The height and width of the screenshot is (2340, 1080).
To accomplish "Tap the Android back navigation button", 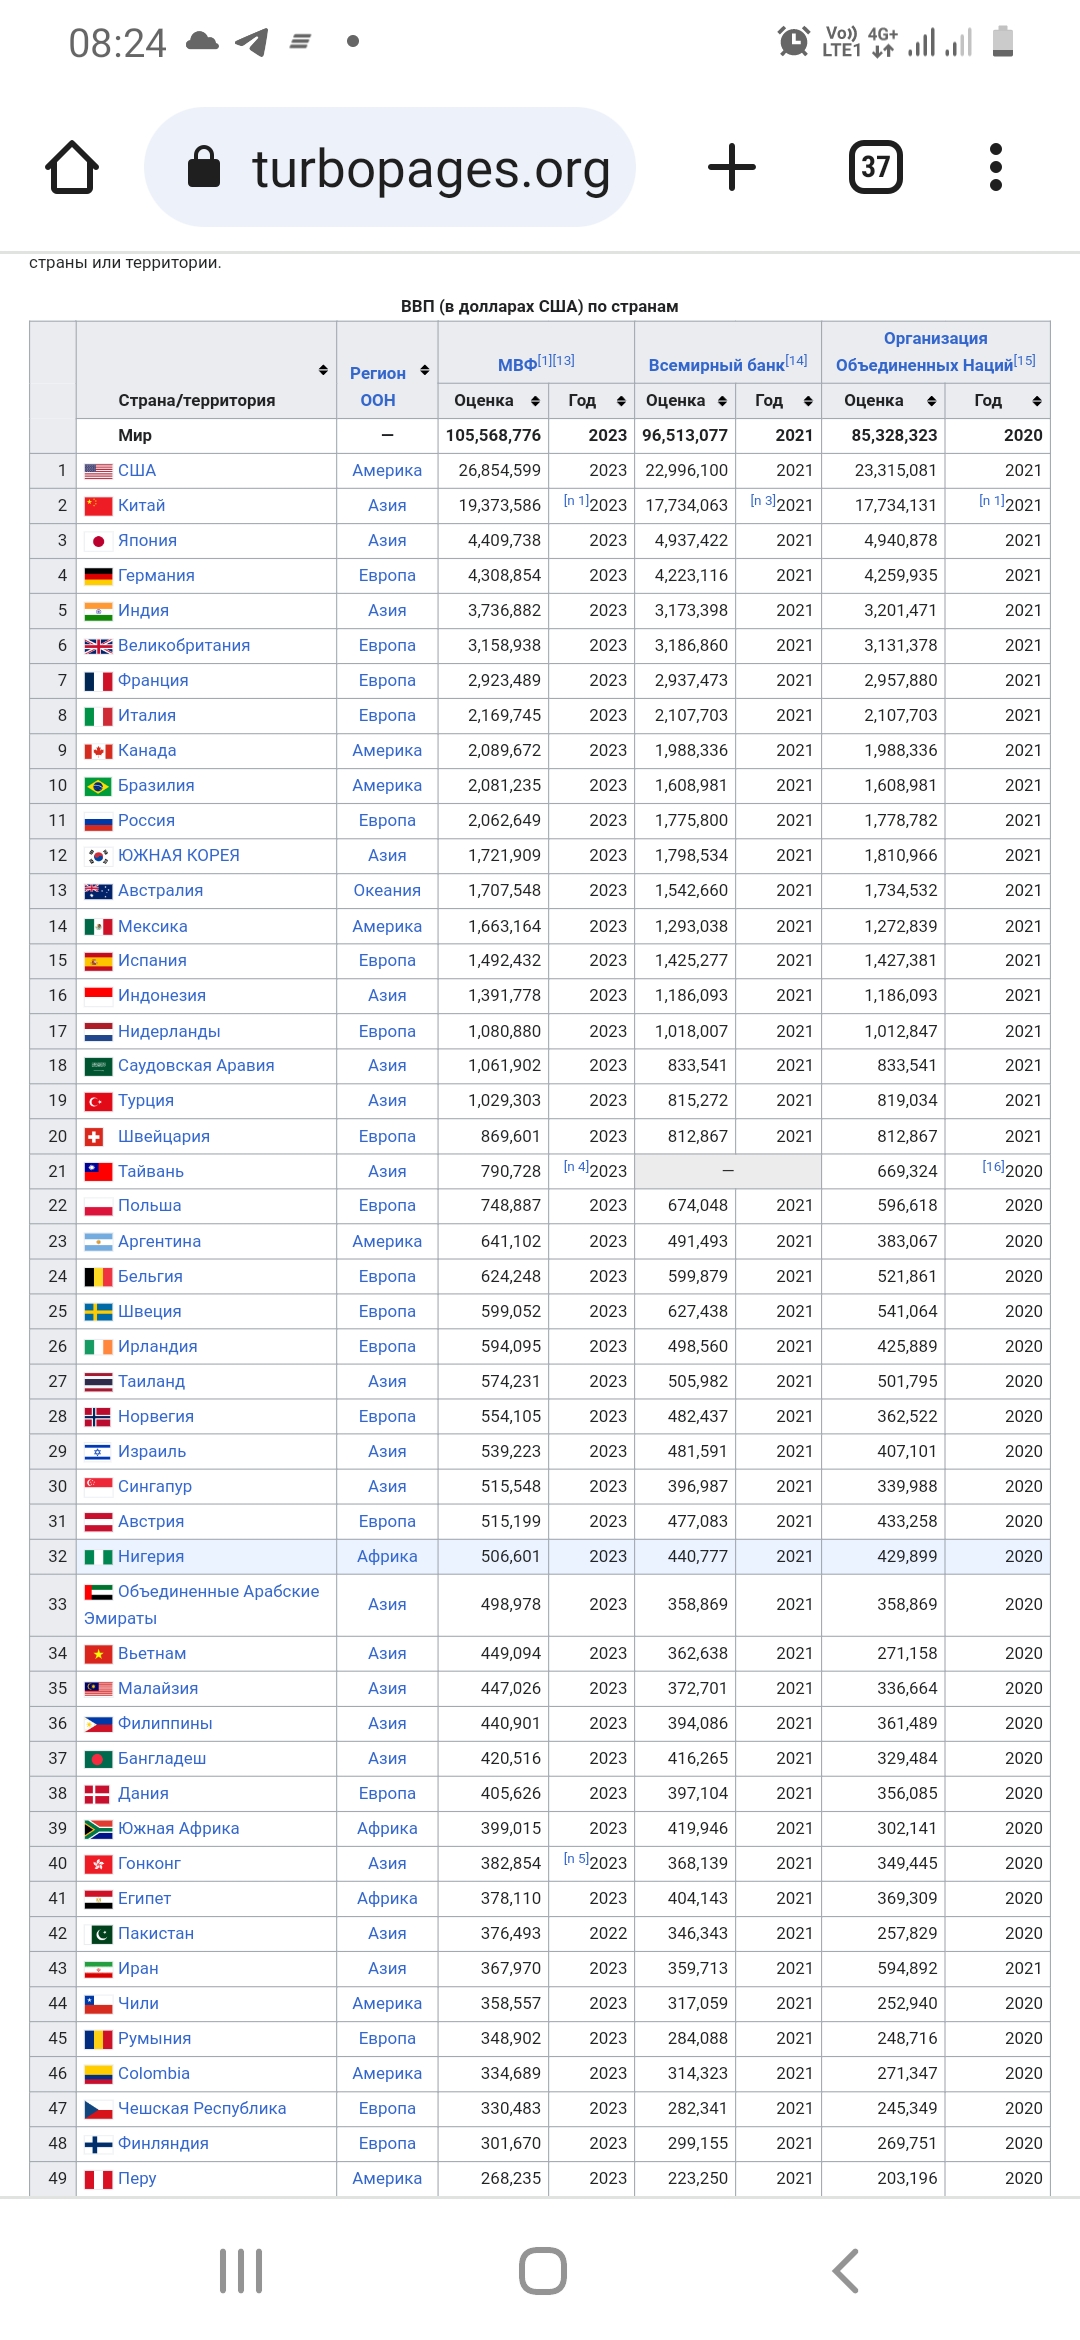I will (x=846, y=2270).
